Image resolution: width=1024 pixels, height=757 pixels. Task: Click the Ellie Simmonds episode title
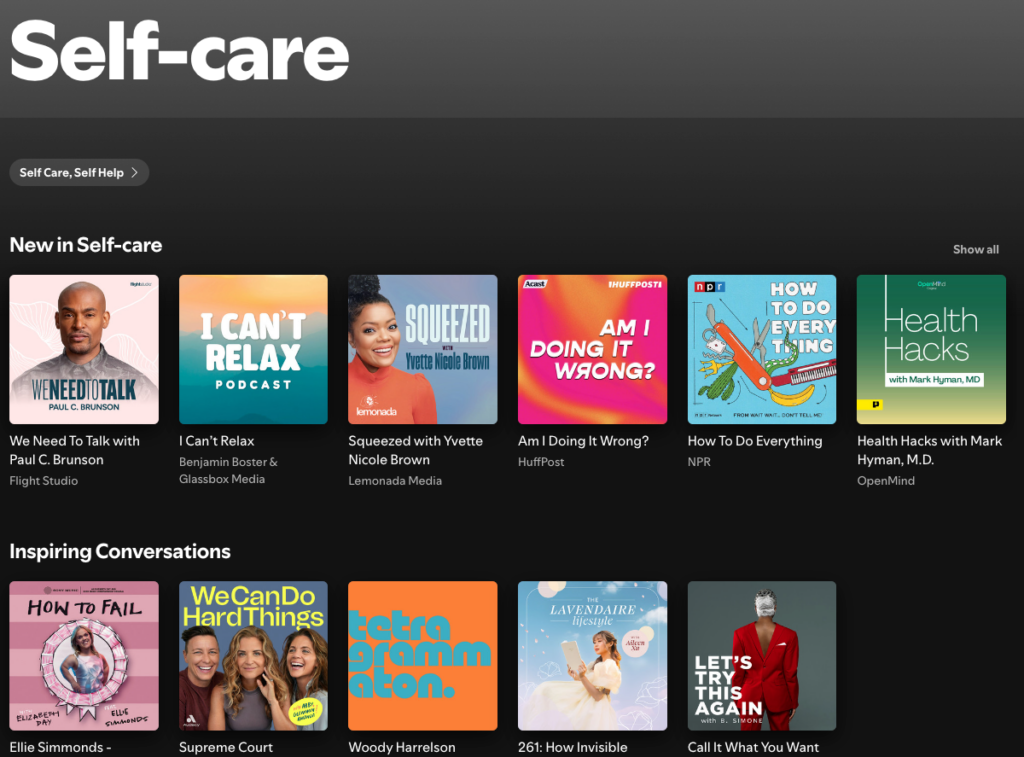[60, 747]
